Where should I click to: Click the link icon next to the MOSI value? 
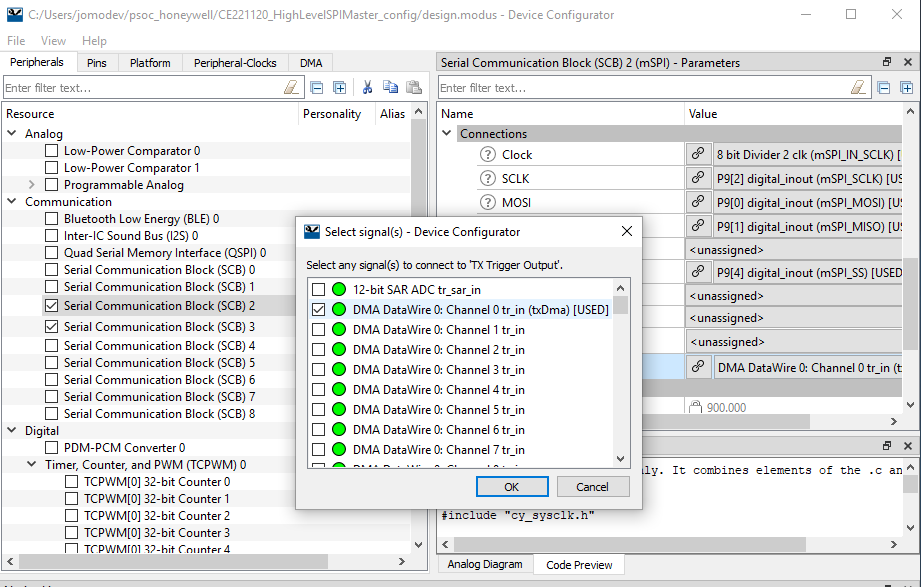pos(698,202)
